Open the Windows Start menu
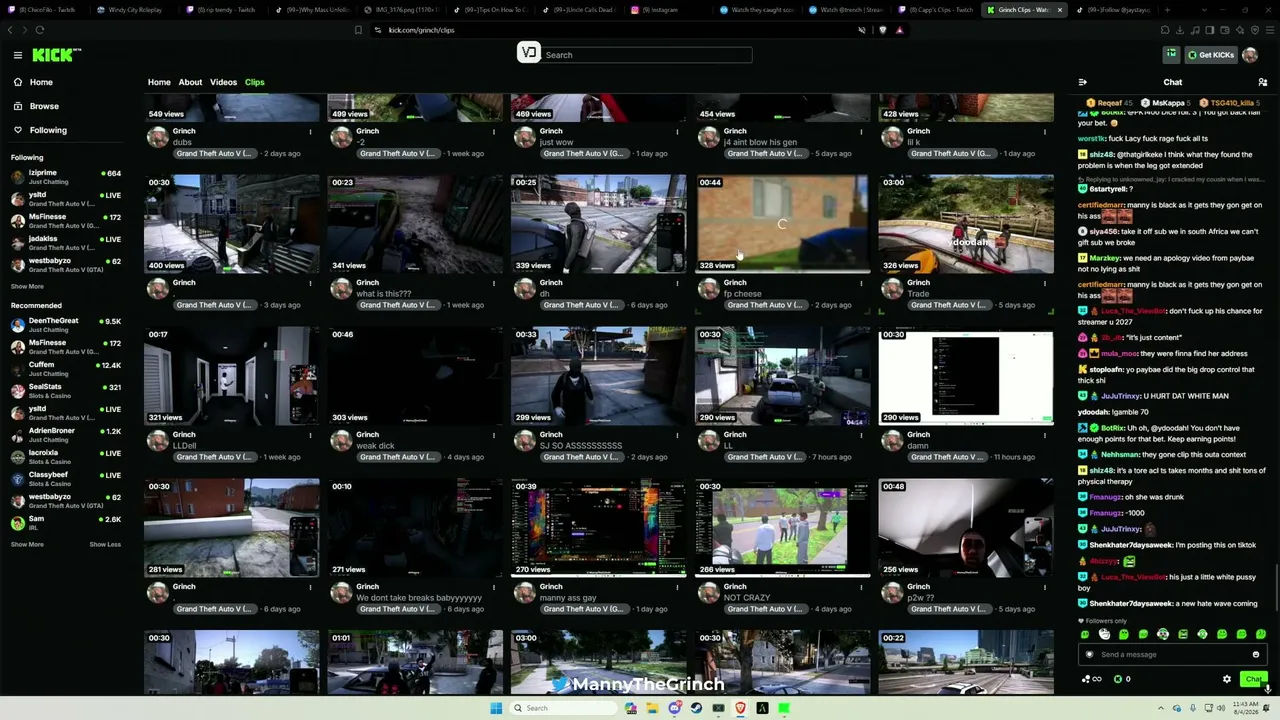This screenshot has height=720, width=1280. [x=496, y=708]
